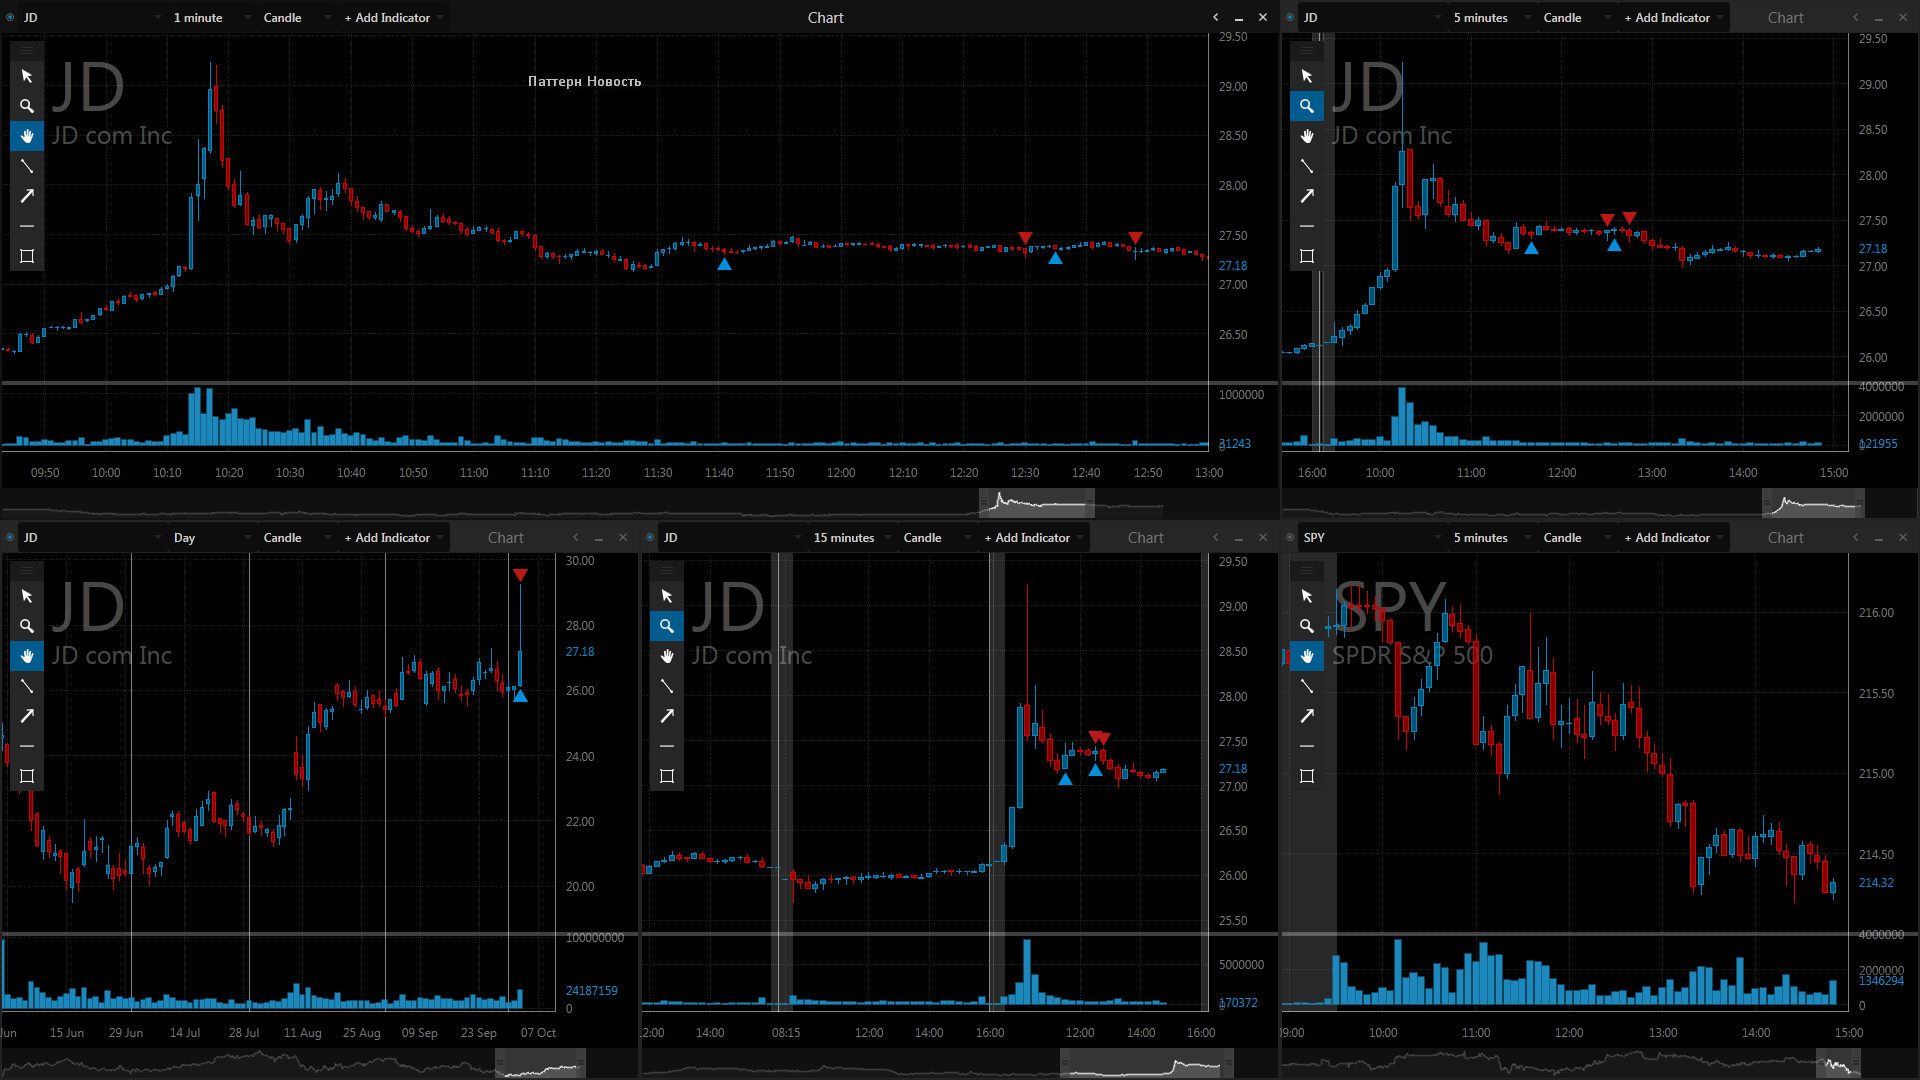Select the zoom tool in SPY chart
This screenshot has height=1080, width=1920.
1307,626
